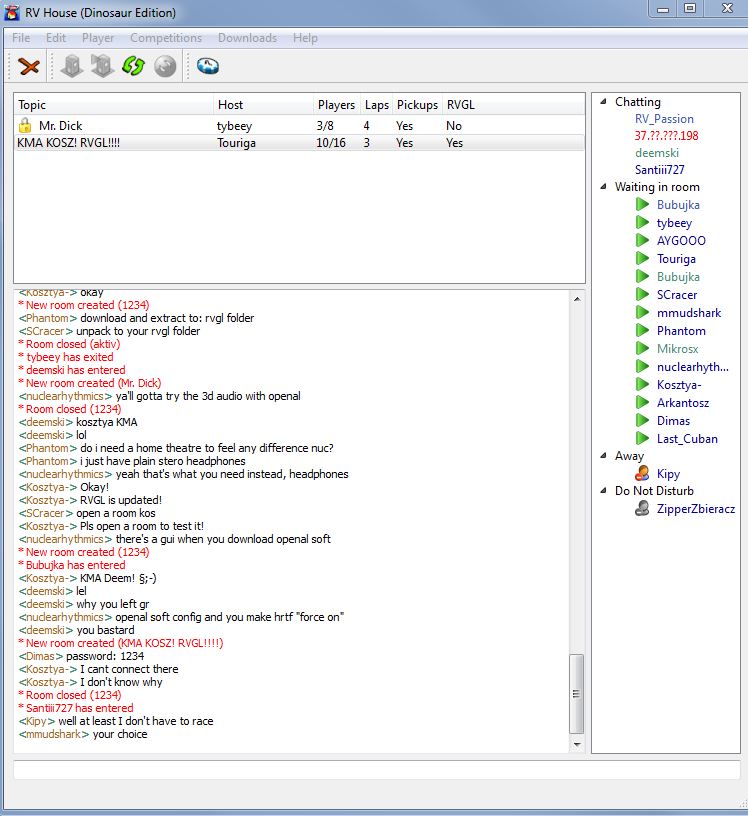Click the chat scrollbar thumb
The height and width of the screenshot is (816, 748).
coord(577,693)
